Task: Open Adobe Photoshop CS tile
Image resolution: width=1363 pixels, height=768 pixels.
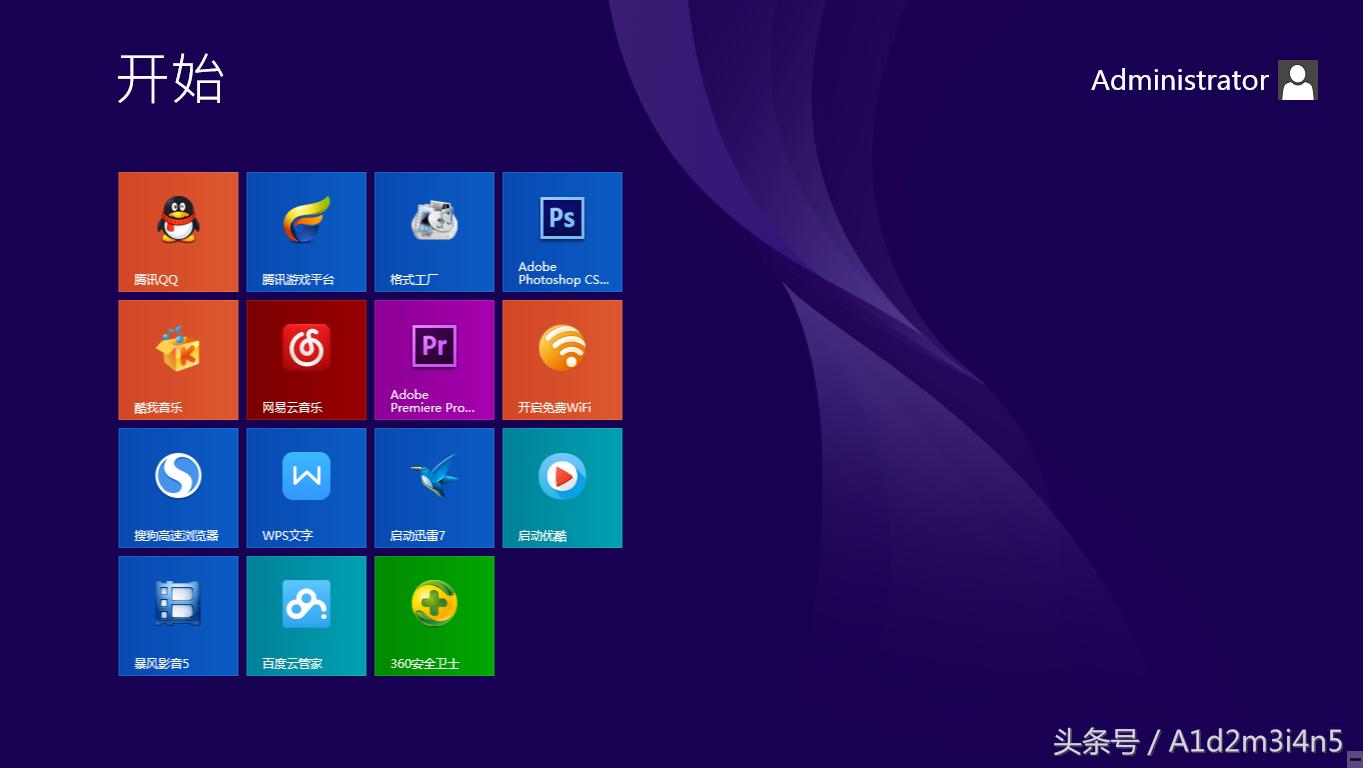Action: tap(562, 231)
